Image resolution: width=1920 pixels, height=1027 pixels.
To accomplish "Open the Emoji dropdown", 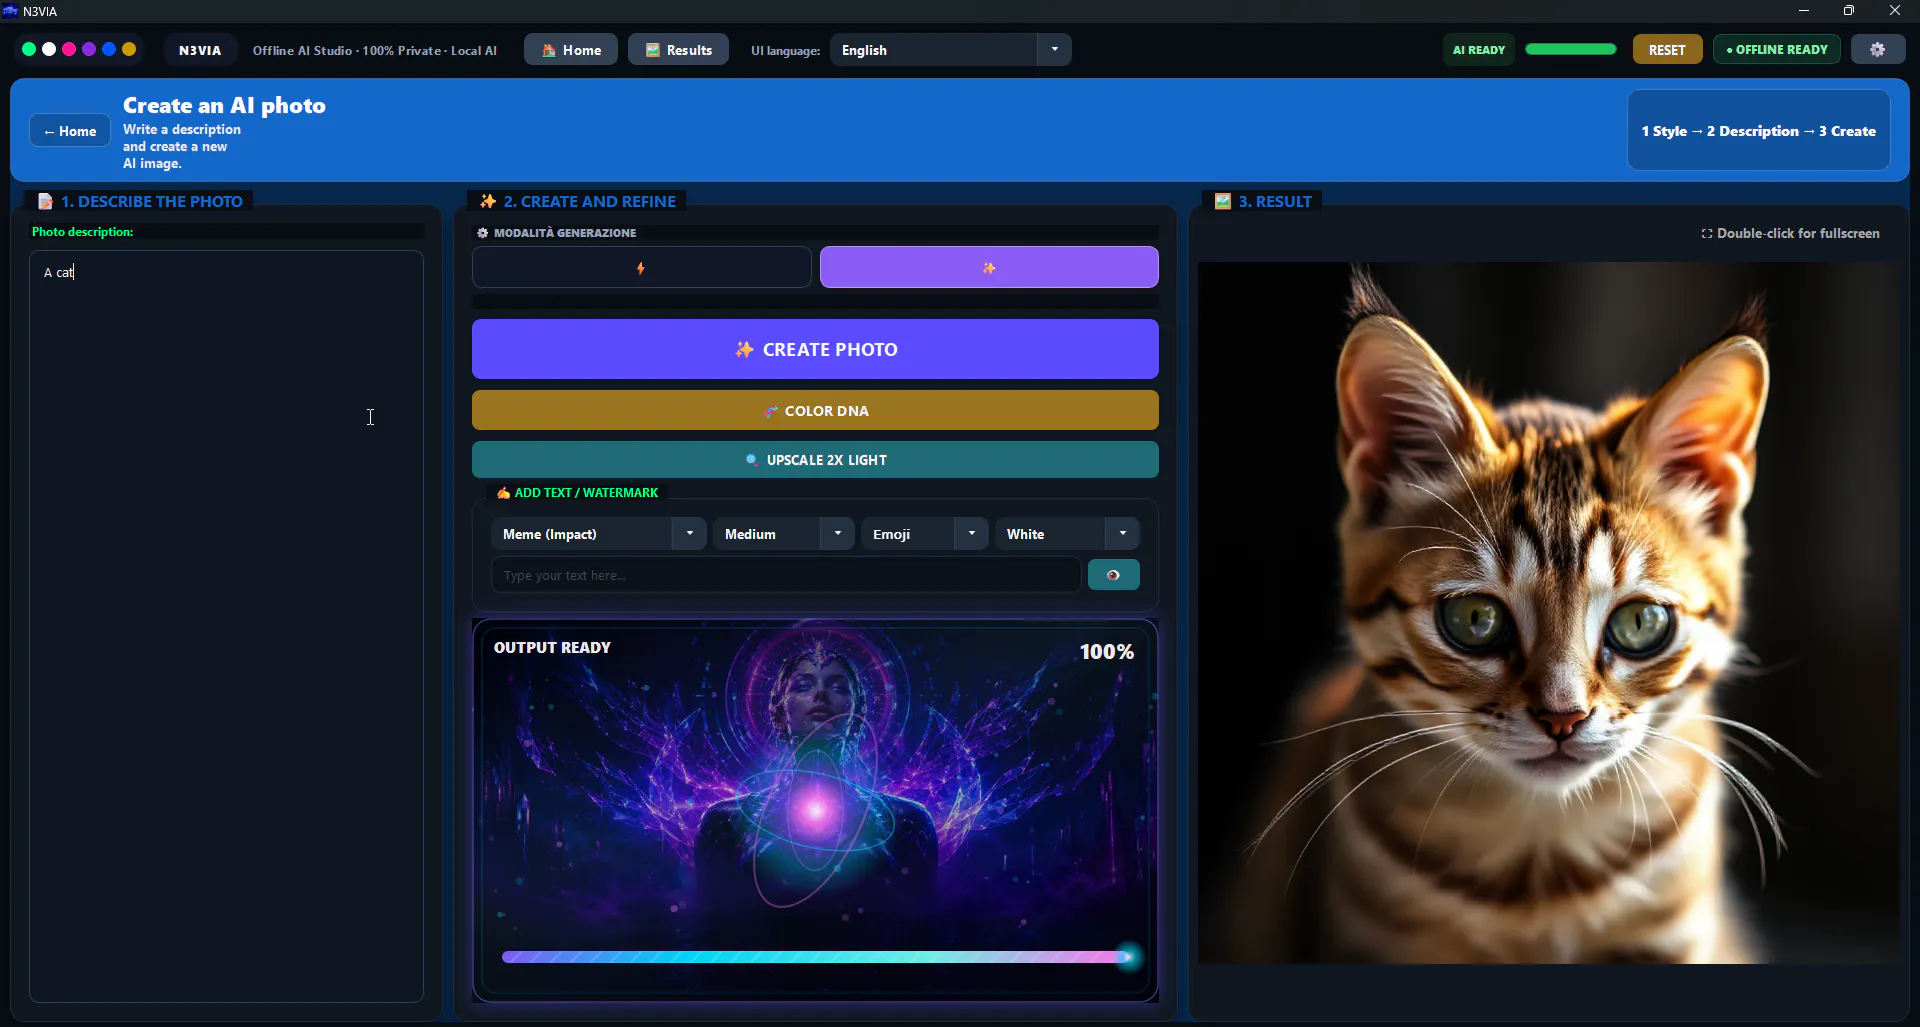I will [924, 534].
